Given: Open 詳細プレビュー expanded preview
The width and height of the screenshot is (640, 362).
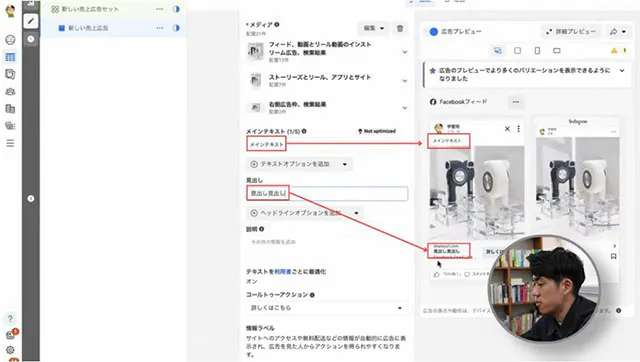Looking at the screenshot, I should click(x=571, y=31).
